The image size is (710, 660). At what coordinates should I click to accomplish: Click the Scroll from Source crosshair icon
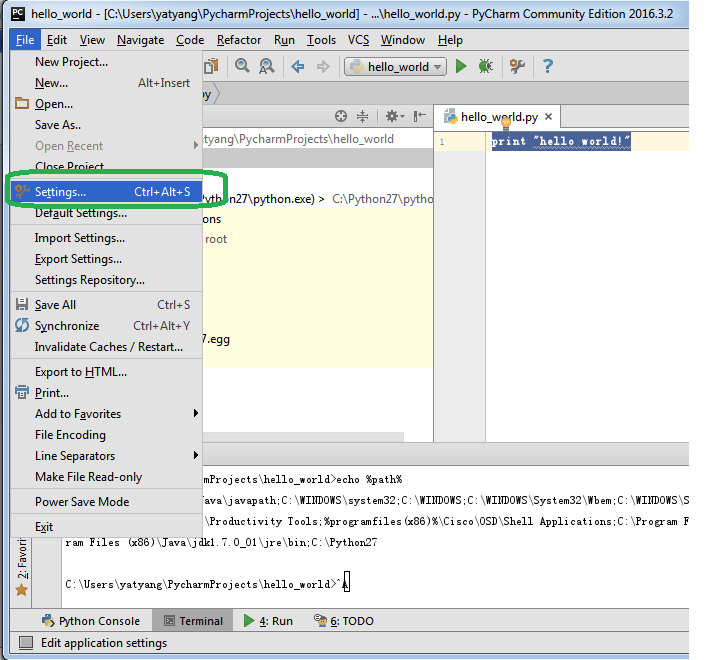tap(341, 116)
